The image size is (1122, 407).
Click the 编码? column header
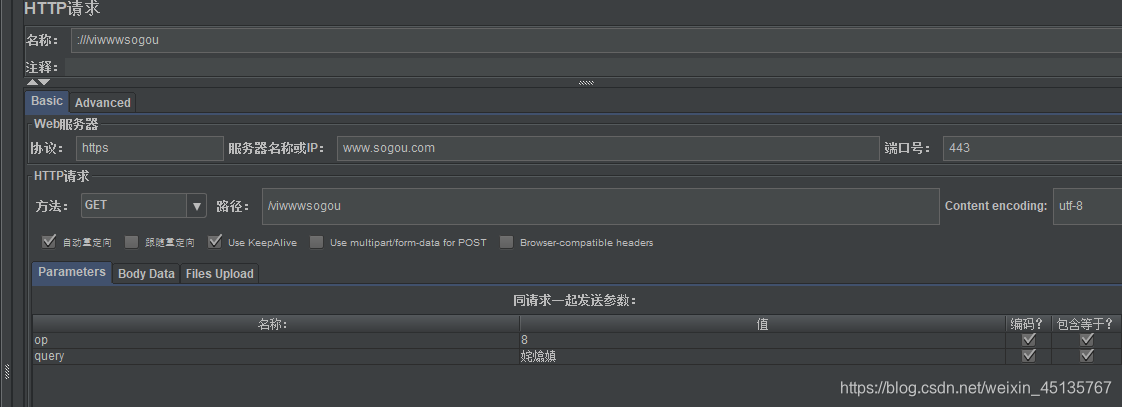[x=1028, y=324]
